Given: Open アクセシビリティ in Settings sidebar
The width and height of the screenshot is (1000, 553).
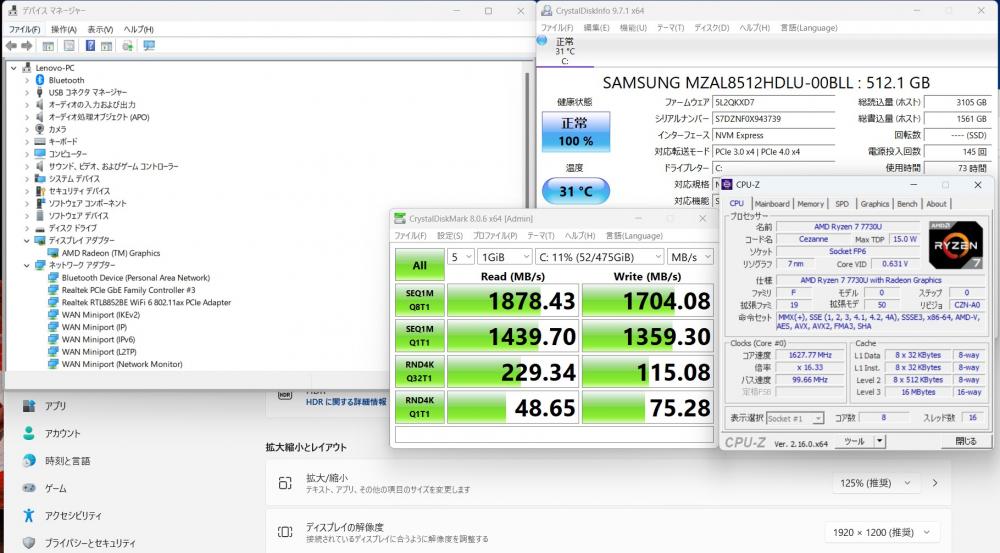Looking at the screenshot, I should [73, 515].
